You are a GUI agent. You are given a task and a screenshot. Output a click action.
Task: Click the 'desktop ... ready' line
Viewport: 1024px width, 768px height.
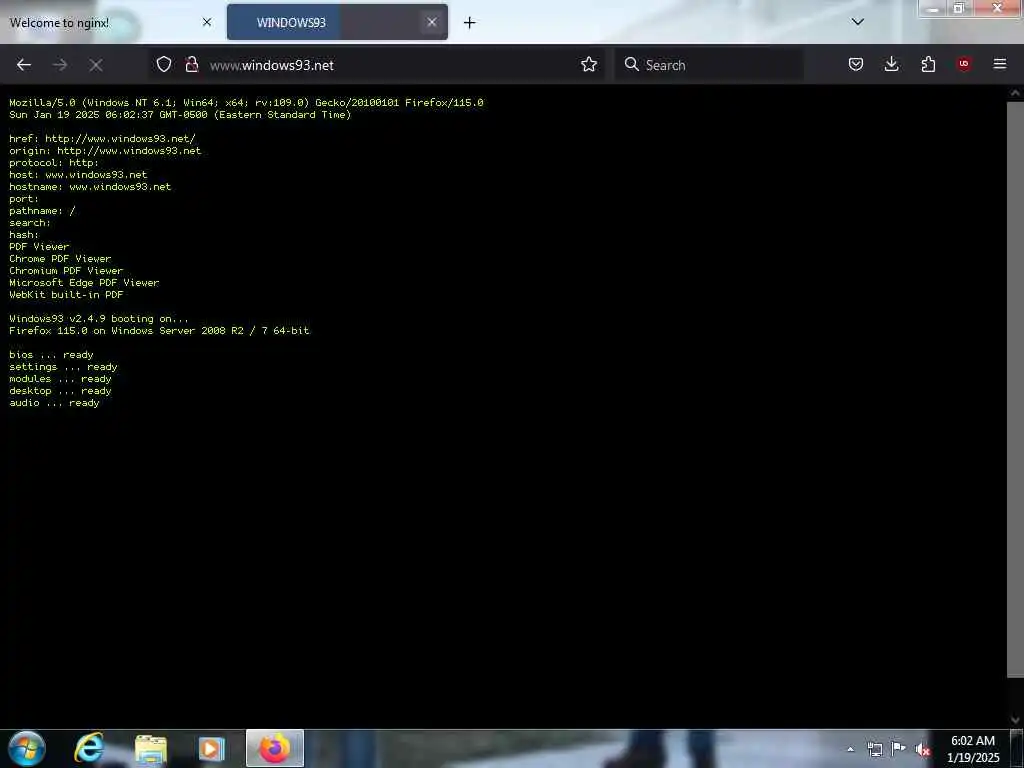coord(60,391)
